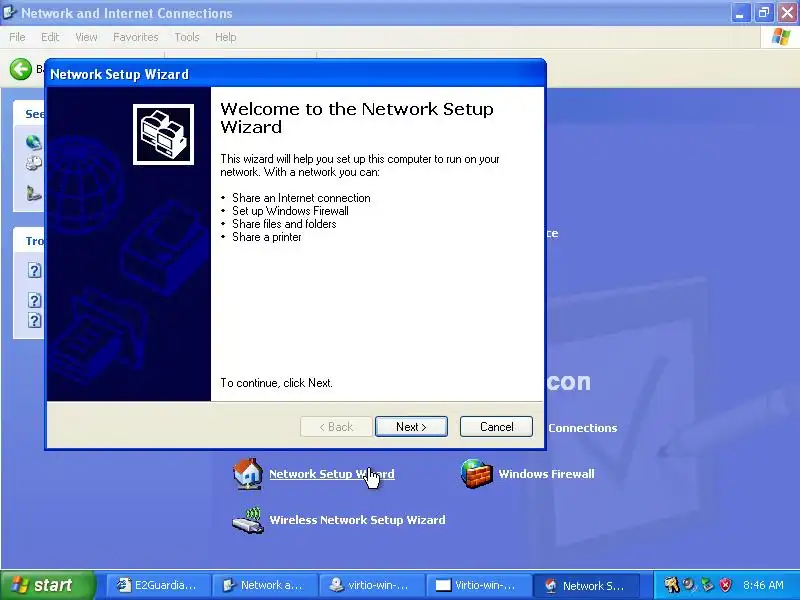Open the Wireless Network Setup Wizard link
Screen dimensions: 800x600
pos(357,520)
